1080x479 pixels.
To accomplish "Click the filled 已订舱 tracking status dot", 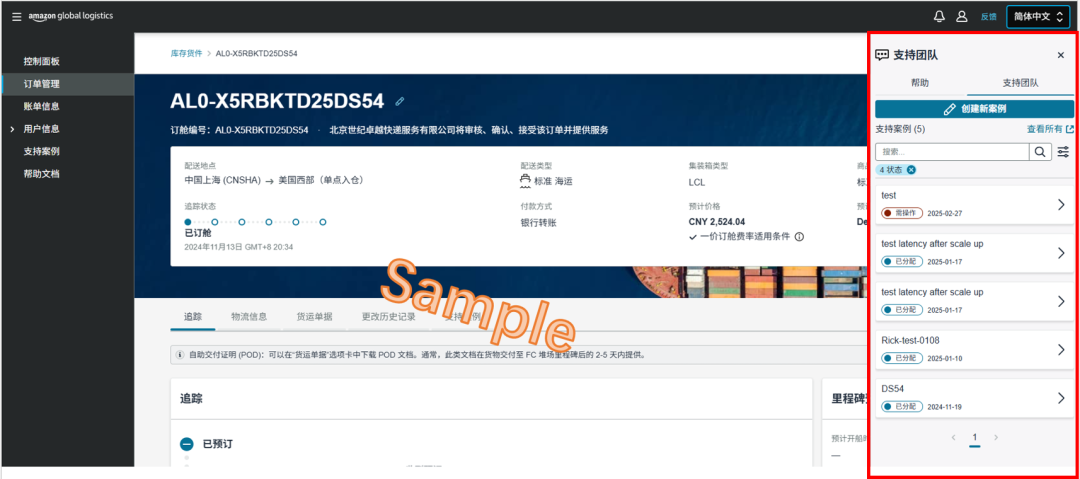I will pos(187,222).
